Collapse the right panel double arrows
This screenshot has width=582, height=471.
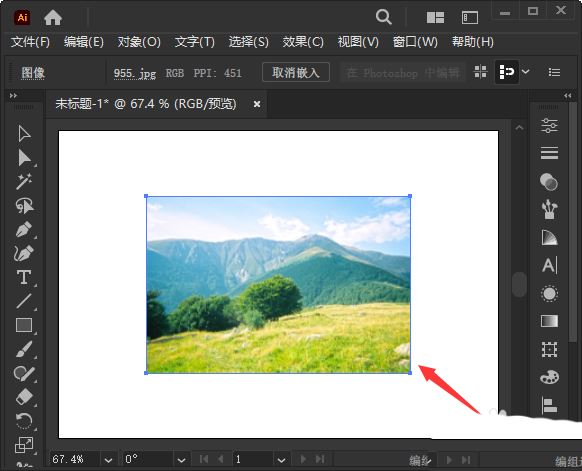[x=568, y=96]
